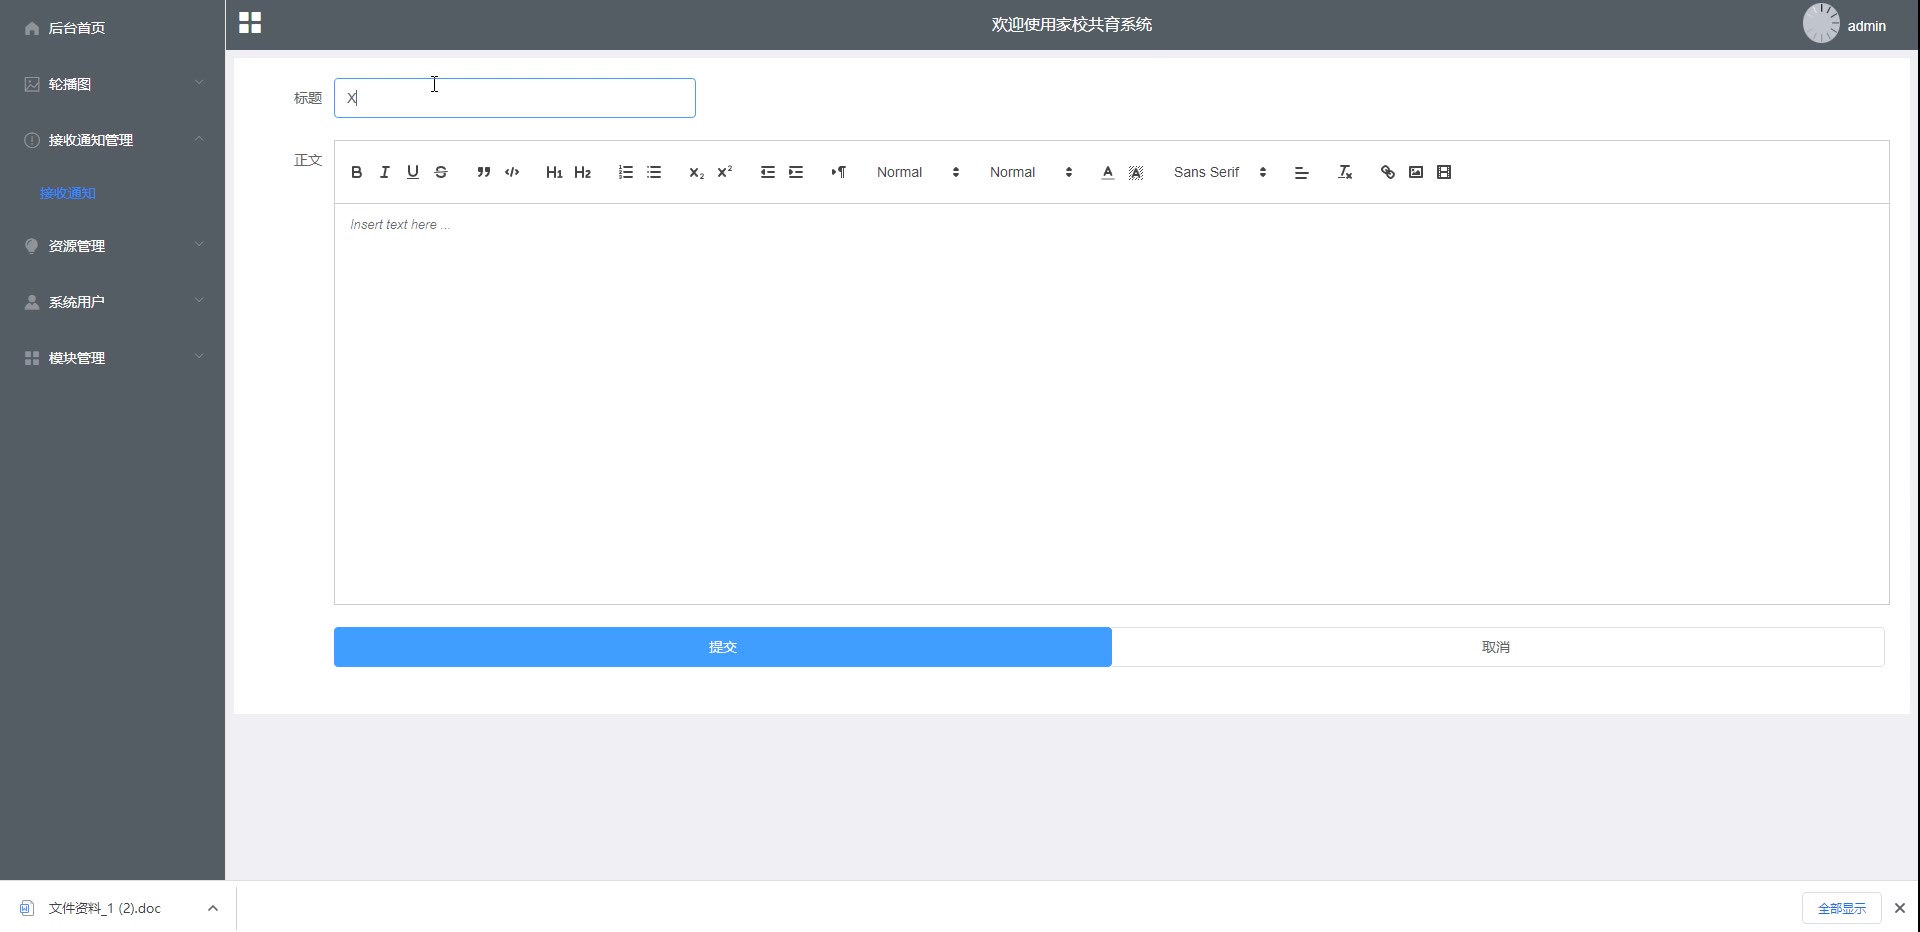Click the modules grid icon beside 模块管理
This screenshot has height=932, width=1920.
click(32, 358)
